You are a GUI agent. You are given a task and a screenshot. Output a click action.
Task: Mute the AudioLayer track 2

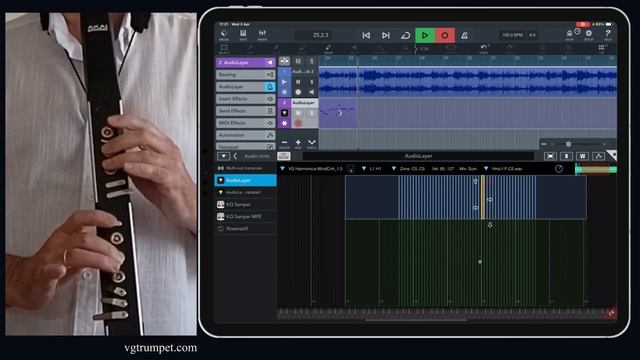(298, 113)
